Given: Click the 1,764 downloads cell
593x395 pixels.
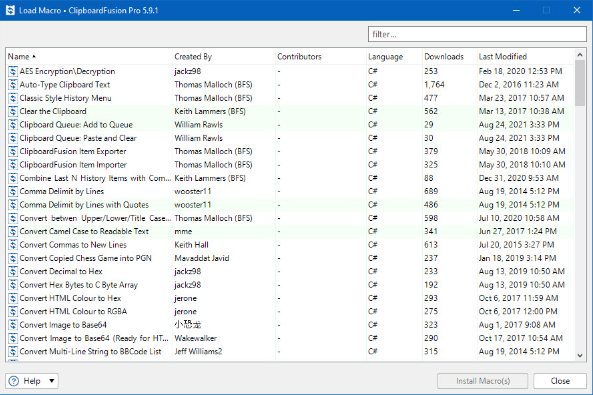Looking at the screenshot, I should pos(434,84).
